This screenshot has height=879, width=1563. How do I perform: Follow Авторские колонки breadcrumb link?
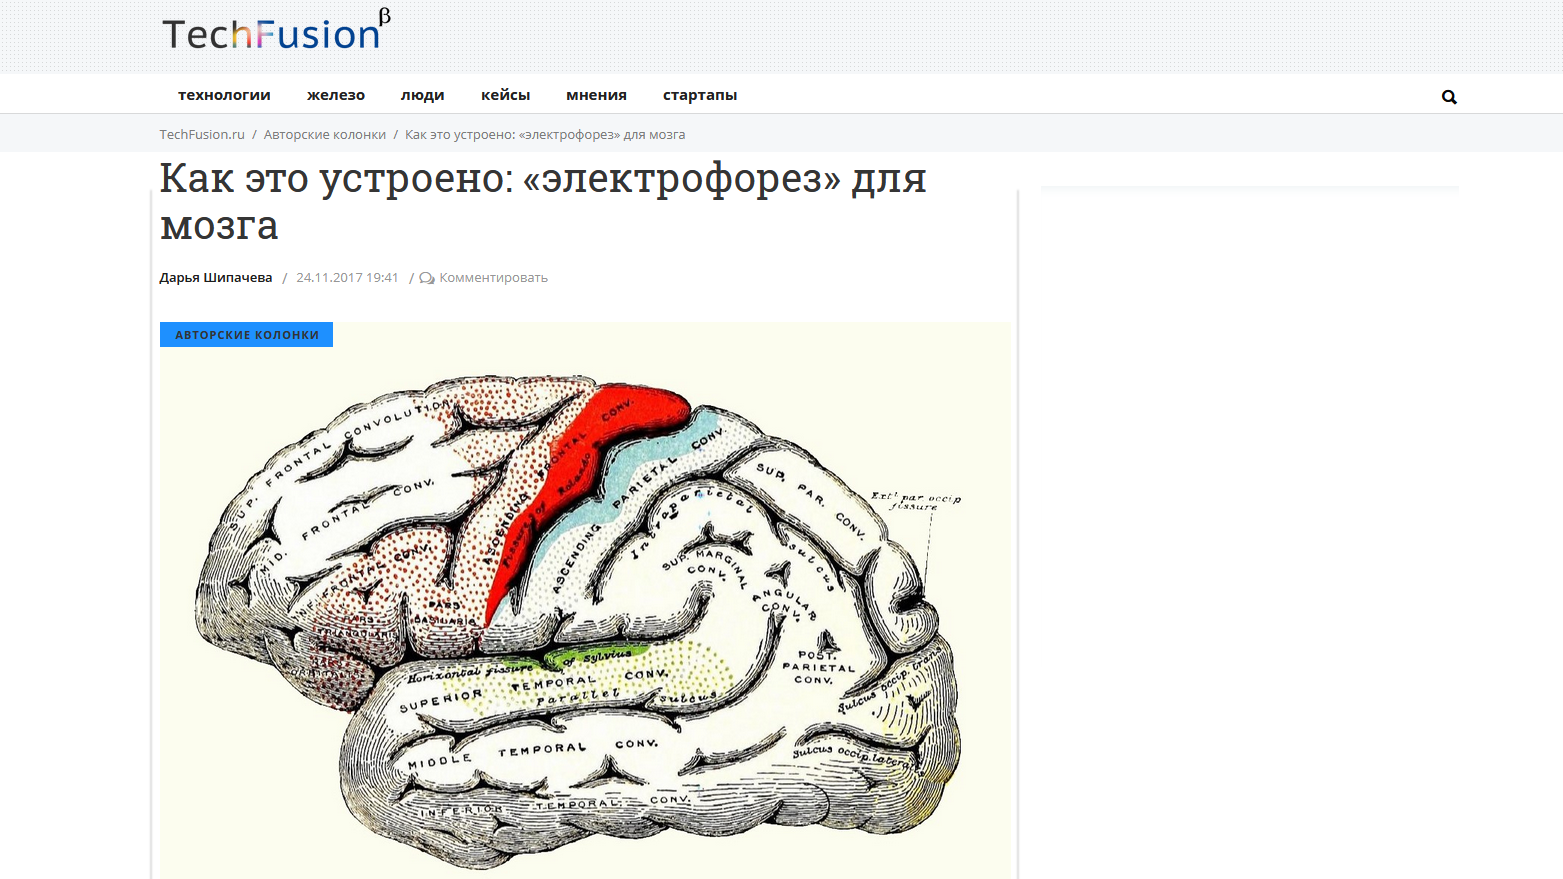pyautogui.click(x=325, y=134)
